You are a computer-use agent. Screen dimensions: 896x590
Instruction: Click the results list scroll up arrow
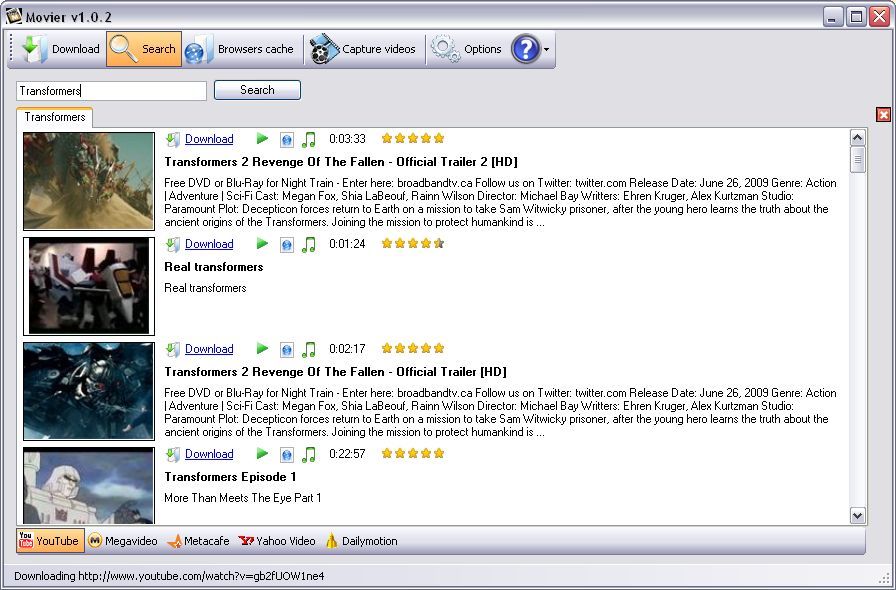click(x=858, y=138)
